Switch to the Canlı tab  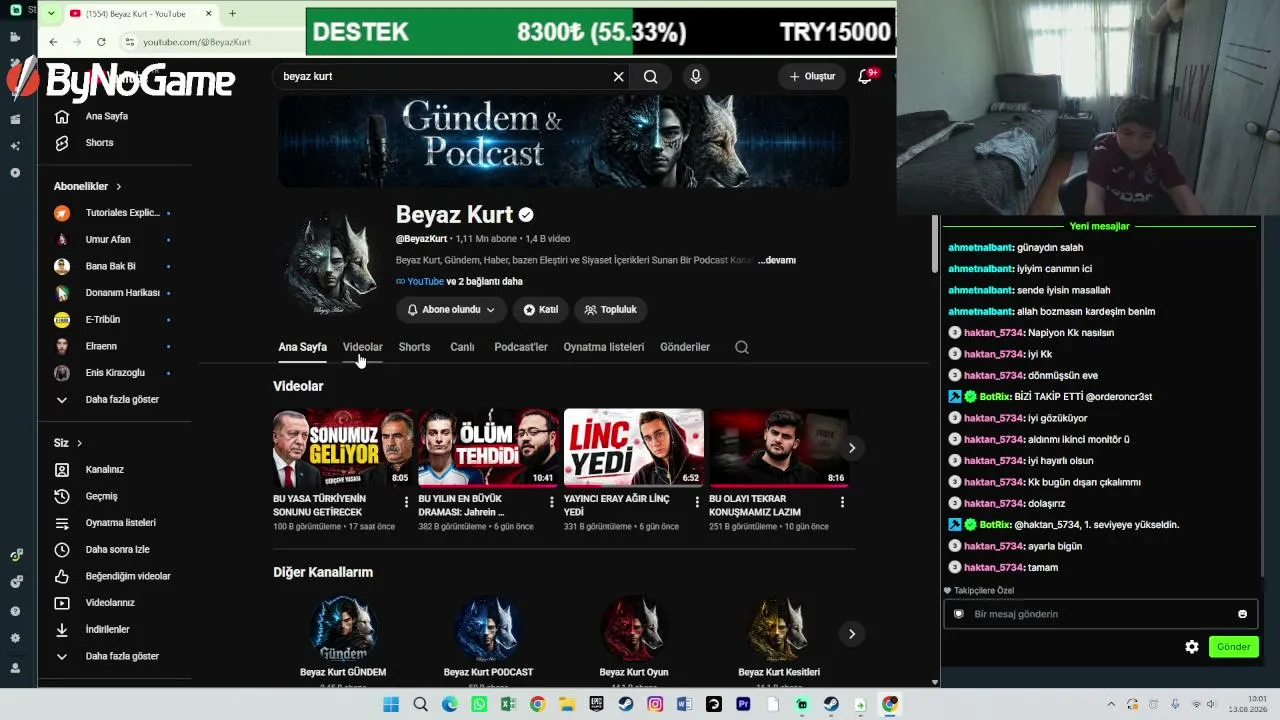point(462,347)
